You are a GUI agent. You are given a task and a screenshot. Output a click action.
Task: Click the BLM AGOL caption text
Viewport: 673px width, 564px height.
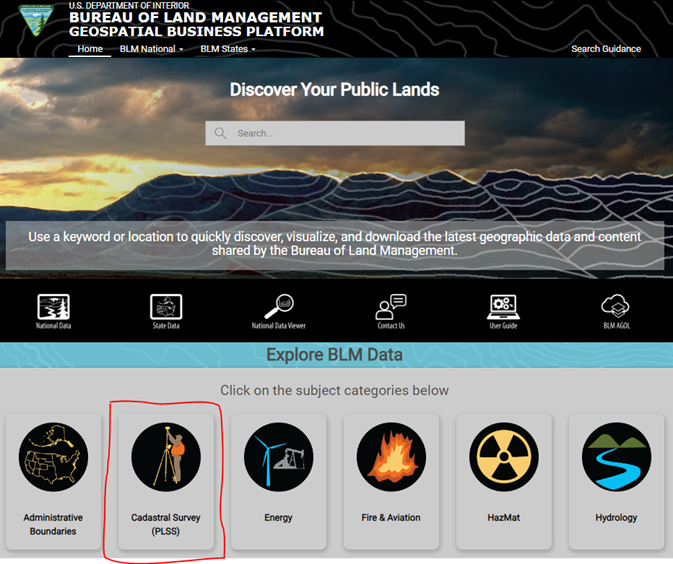[616, 326]
